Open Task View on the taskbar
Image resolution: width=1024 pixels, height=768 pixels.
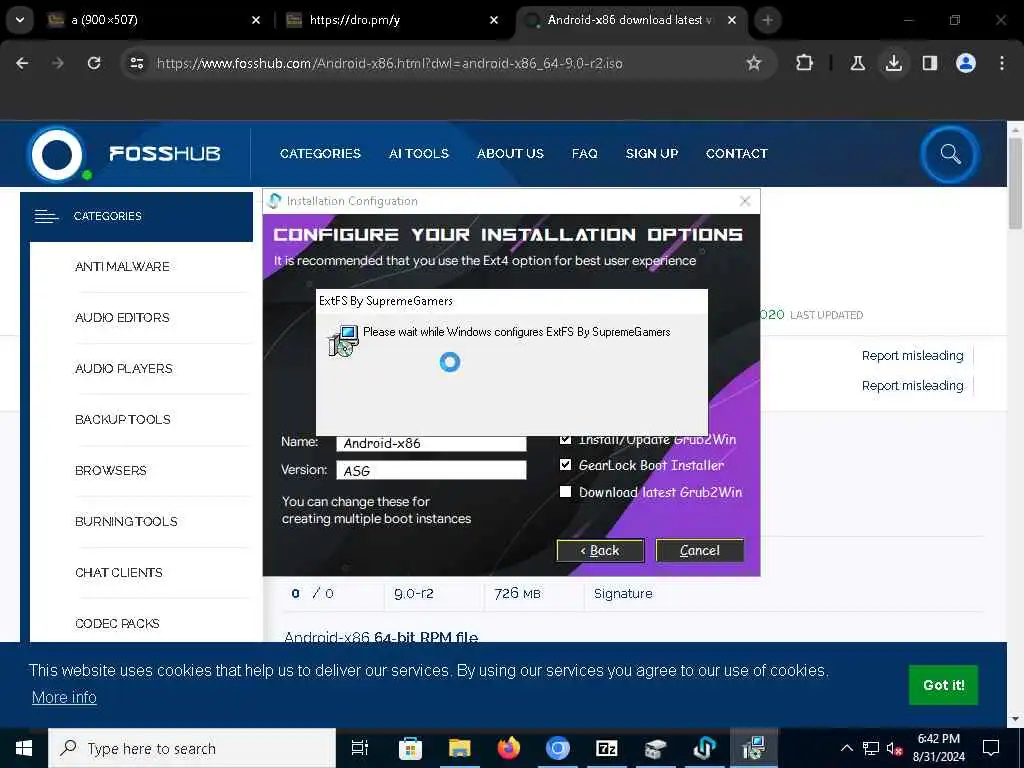coord(360,748)
